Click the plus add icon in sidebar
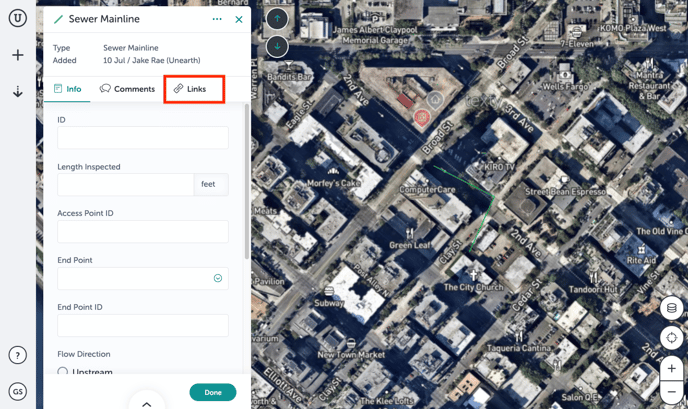This screenshot has height=409, width=688. pos(18,55)
